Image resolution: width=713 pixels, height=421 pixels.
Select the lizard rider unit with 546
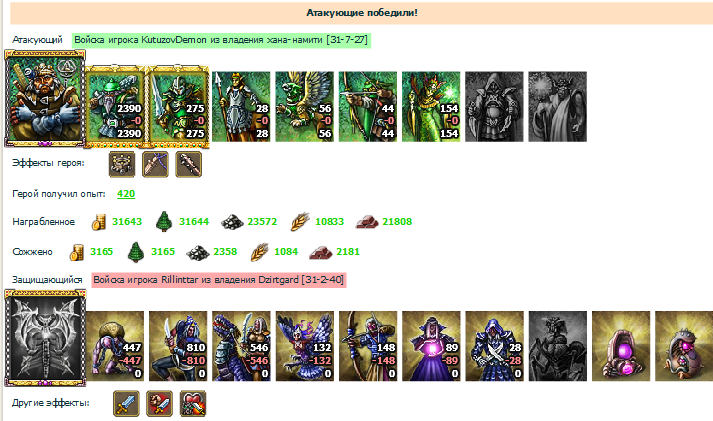coord(241,346)
